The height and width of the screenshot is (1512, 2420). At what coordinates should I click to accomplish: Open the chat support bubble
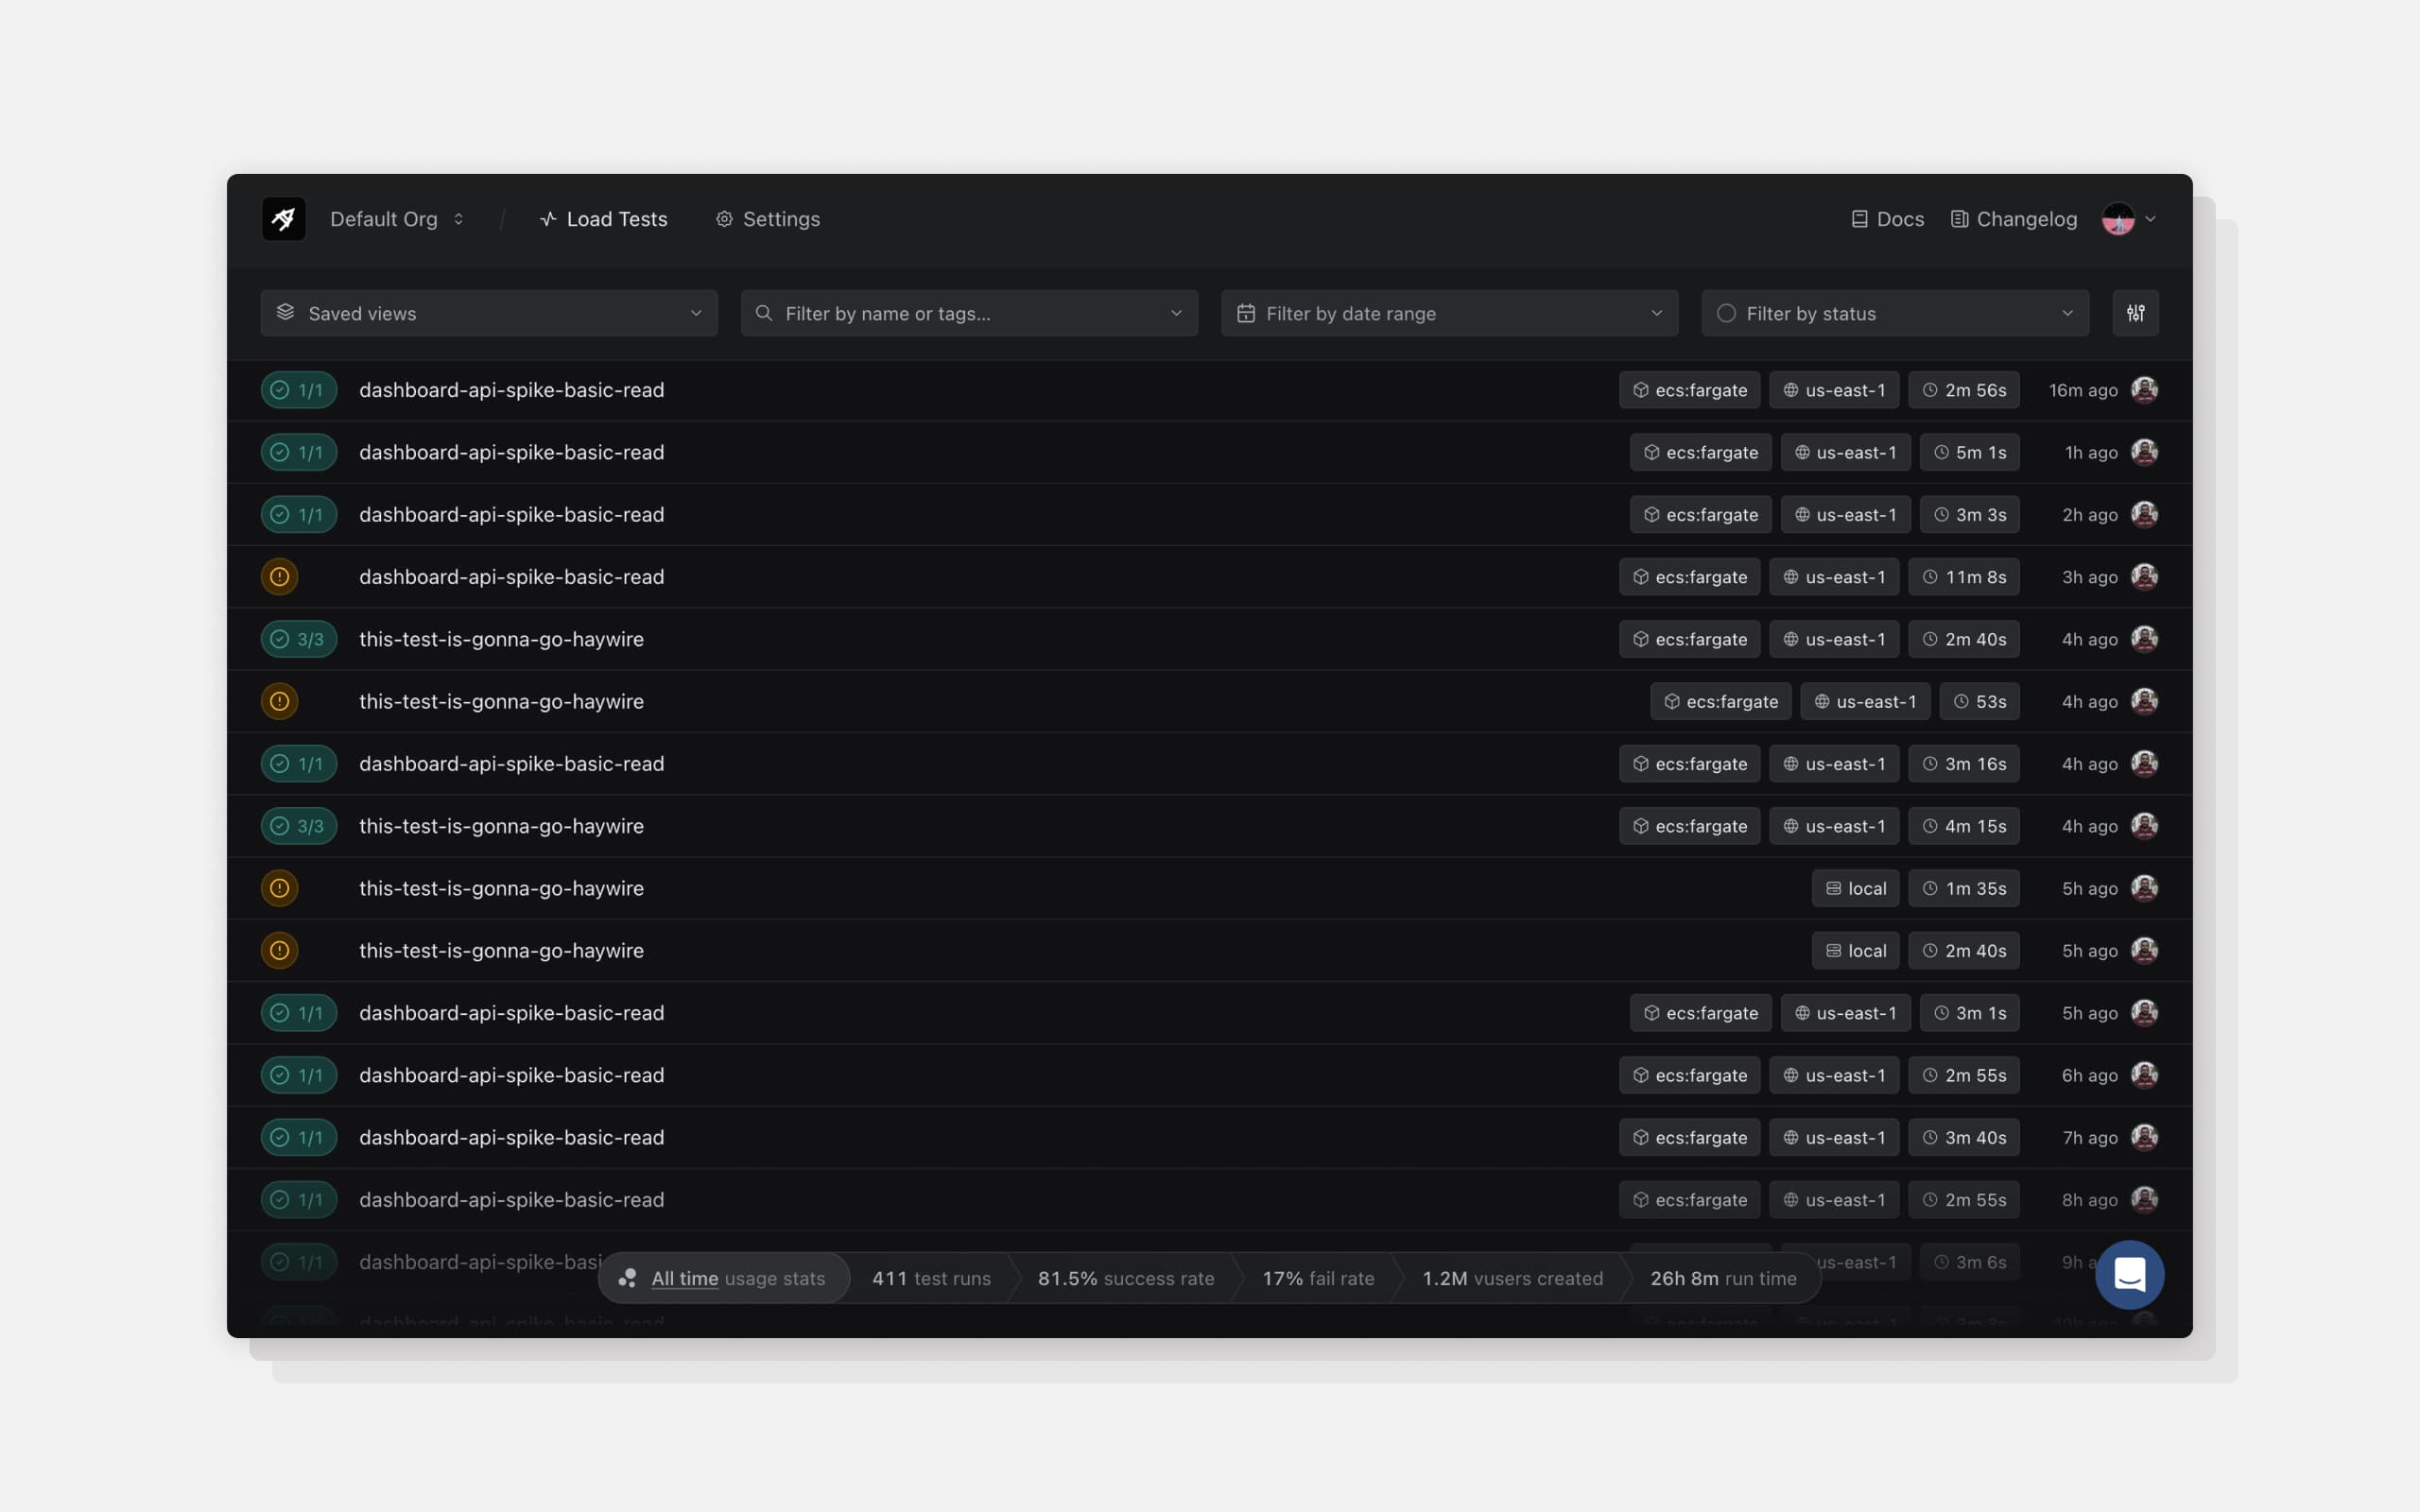coord(2129,1275)
